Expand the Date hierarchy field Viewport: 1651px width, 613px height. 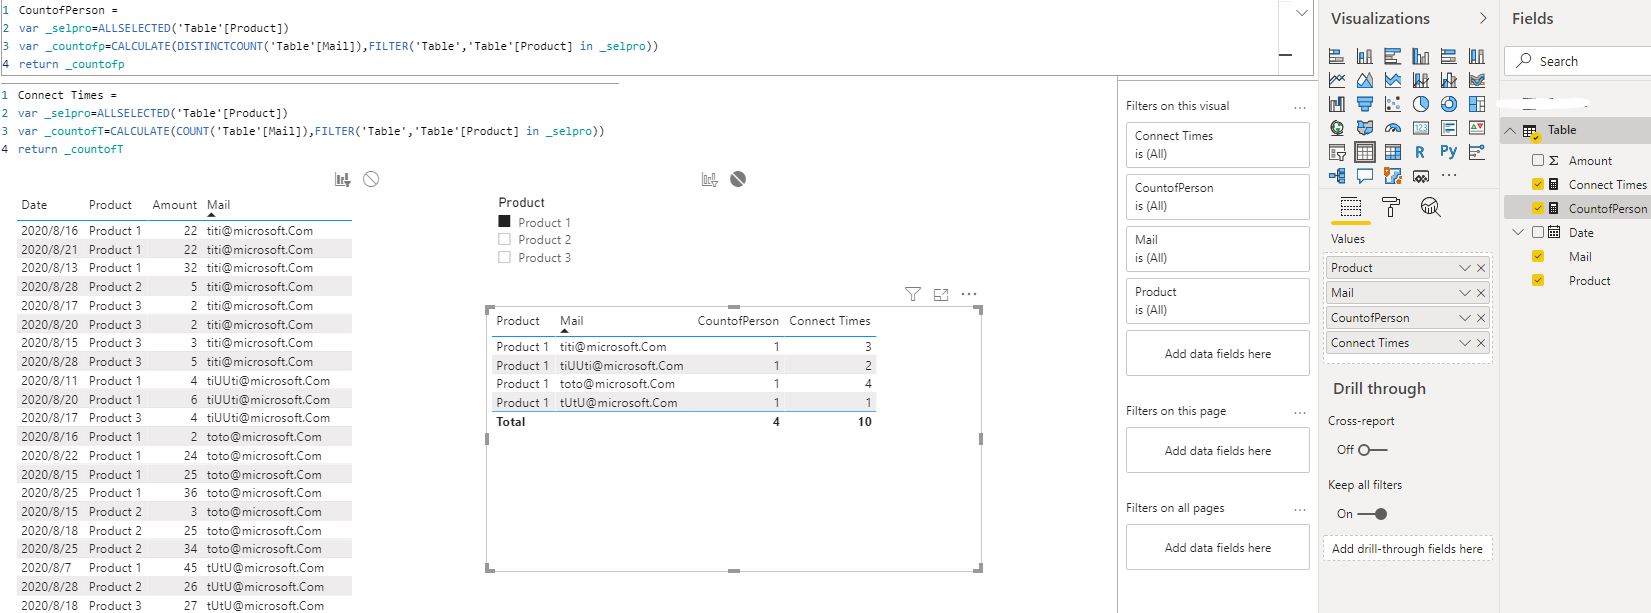1518,232
